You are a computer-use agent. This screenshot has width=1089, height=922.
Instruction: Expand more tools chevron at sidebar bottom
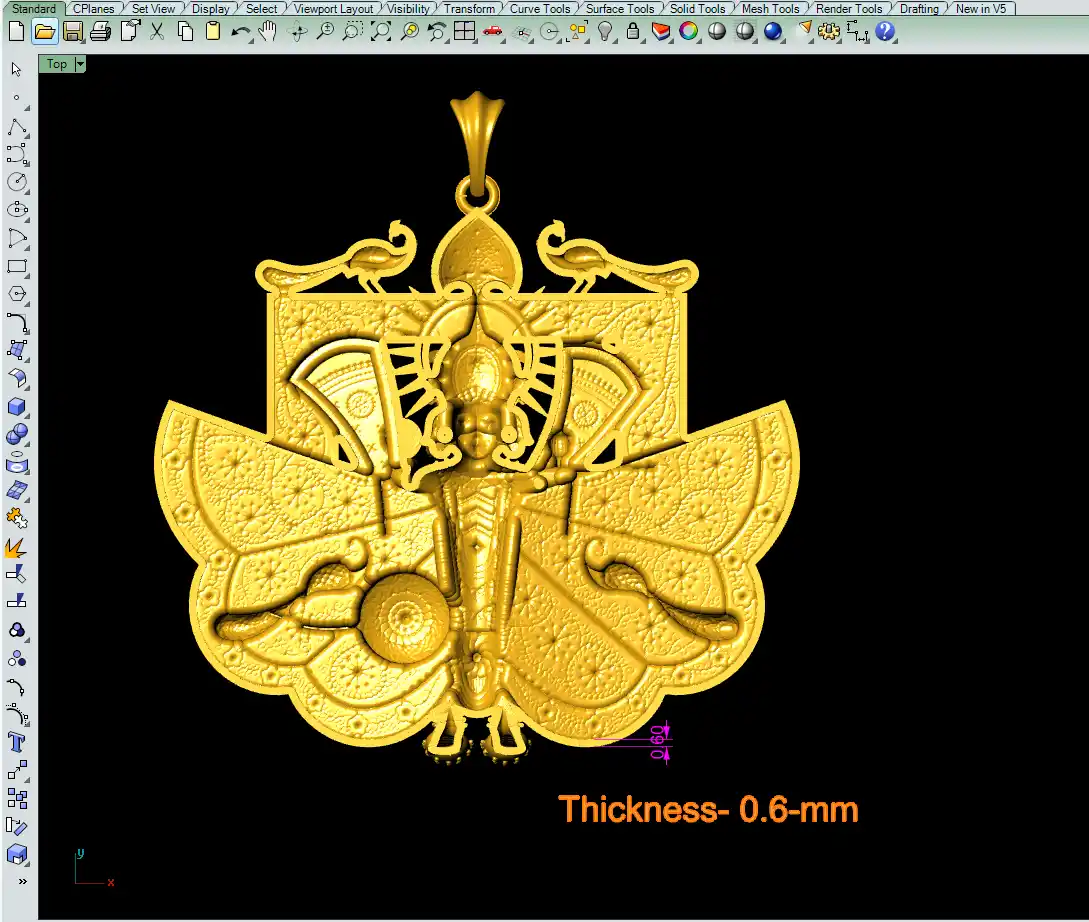tap(21, 882)
